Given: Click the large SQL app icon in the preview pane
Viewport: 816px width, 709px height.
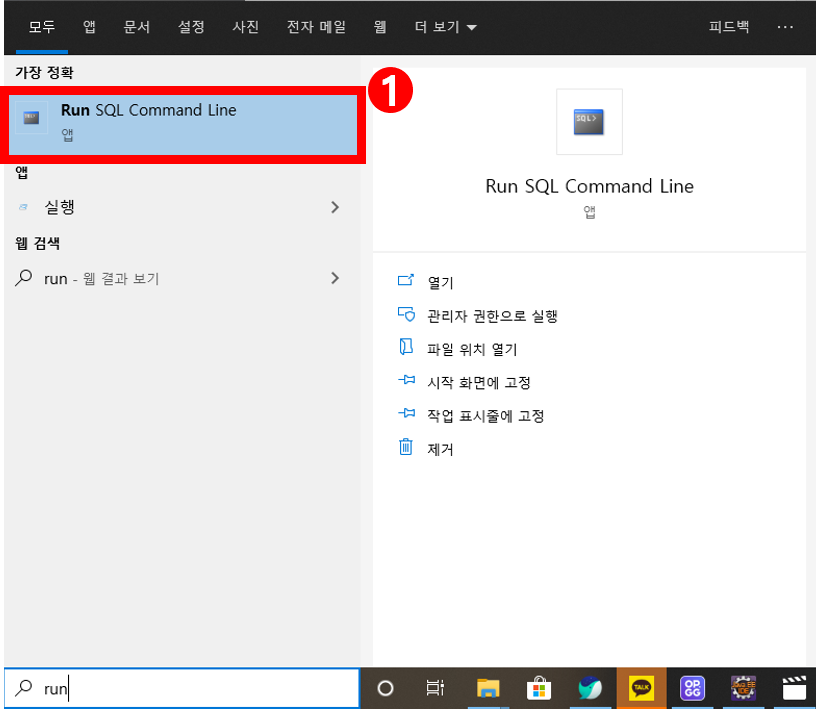Looking at the screenshot, I should coord(589,122).
